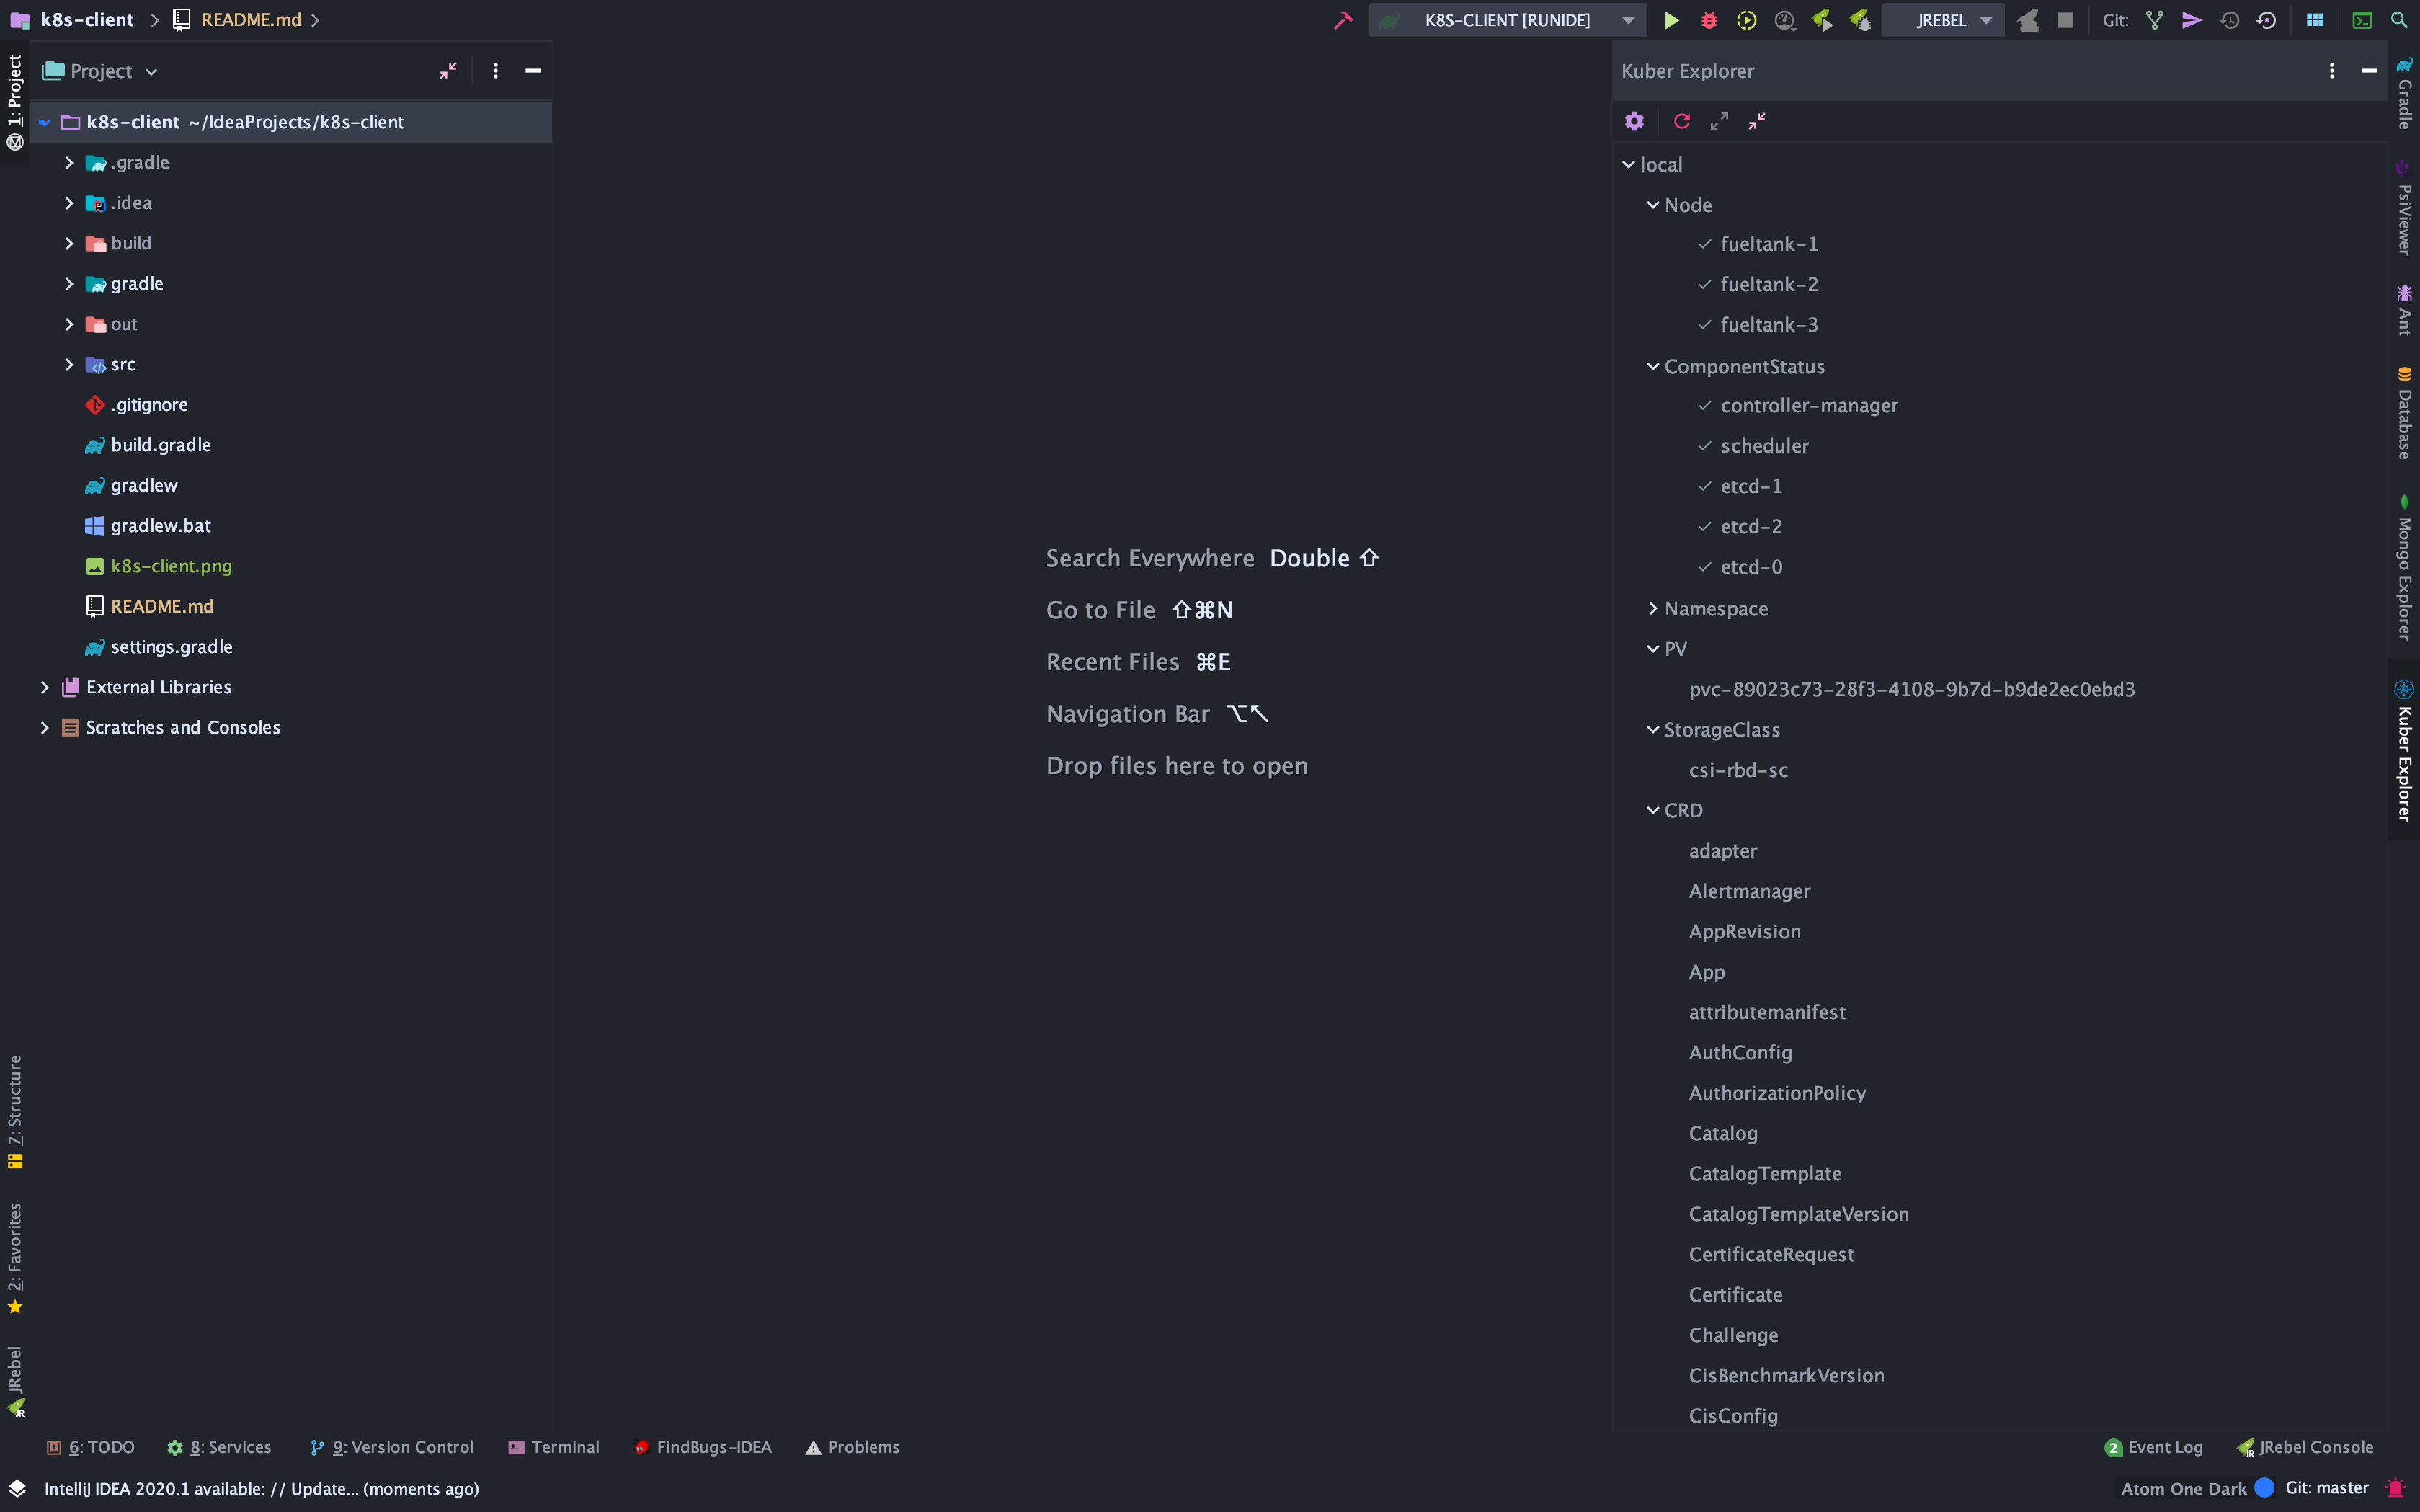Collapse the ComponentStatus node

1653,366
